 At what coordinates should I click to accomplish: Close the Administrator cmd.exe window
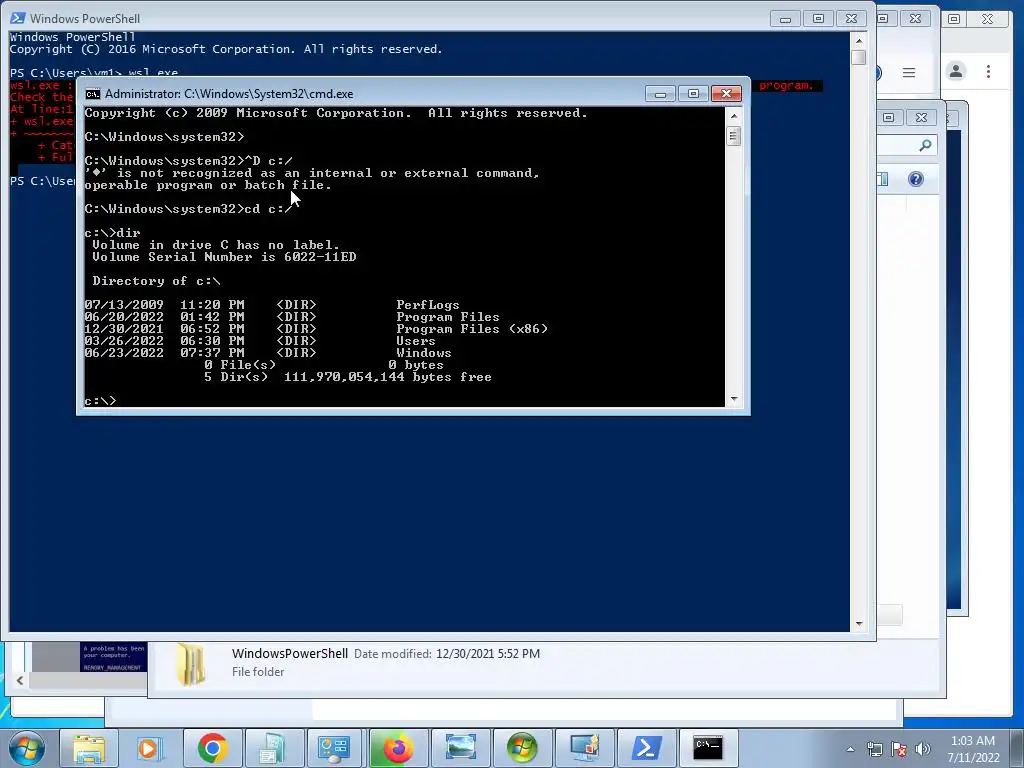click(x=726, y=94)
